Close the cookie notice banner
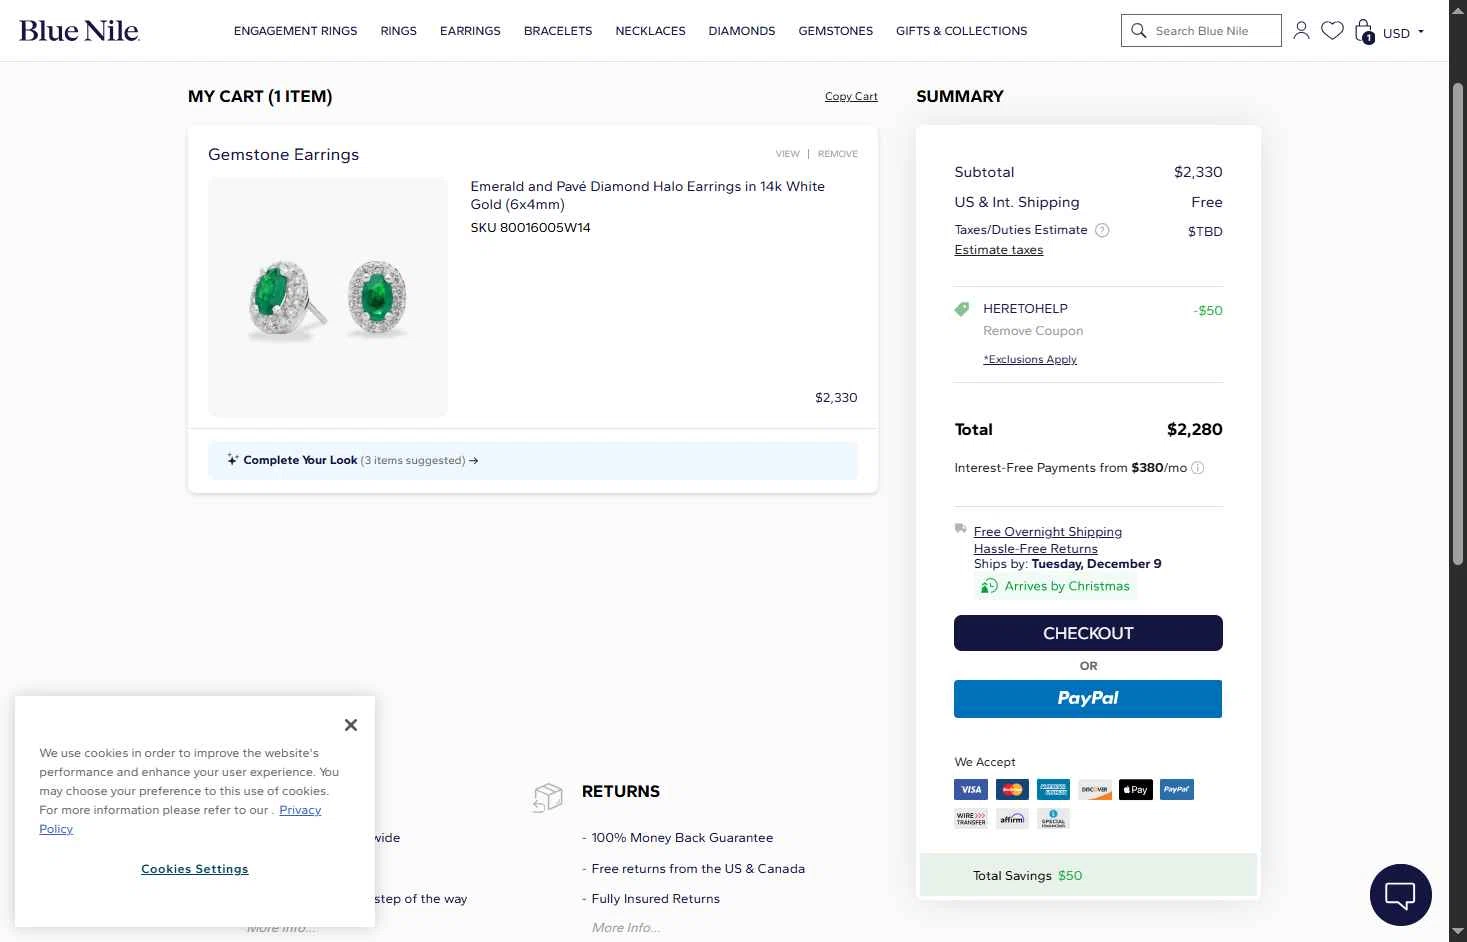Viewport: 1467px width, 942px height. coord(350,725)
